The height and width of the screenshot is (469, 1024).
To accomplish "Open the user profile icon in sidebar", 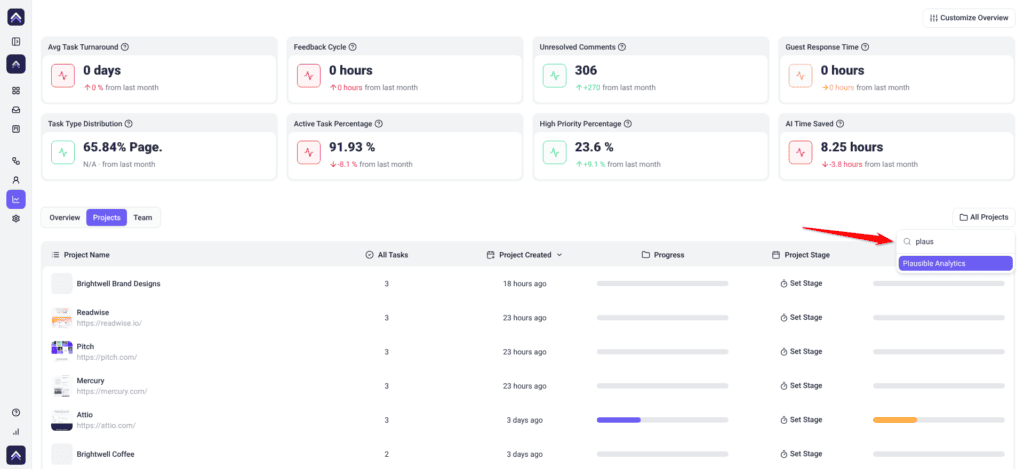I will tap(16, 180).
